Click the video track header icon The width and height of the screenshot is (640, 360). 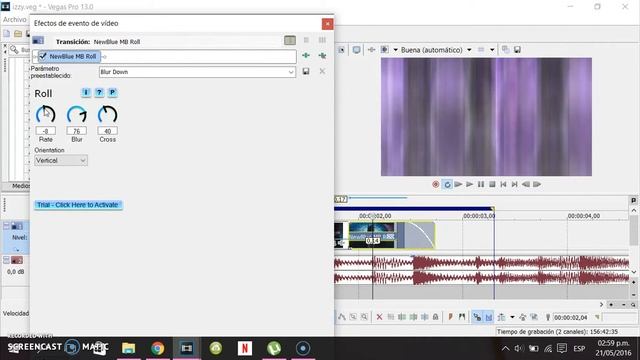point(17,226)
